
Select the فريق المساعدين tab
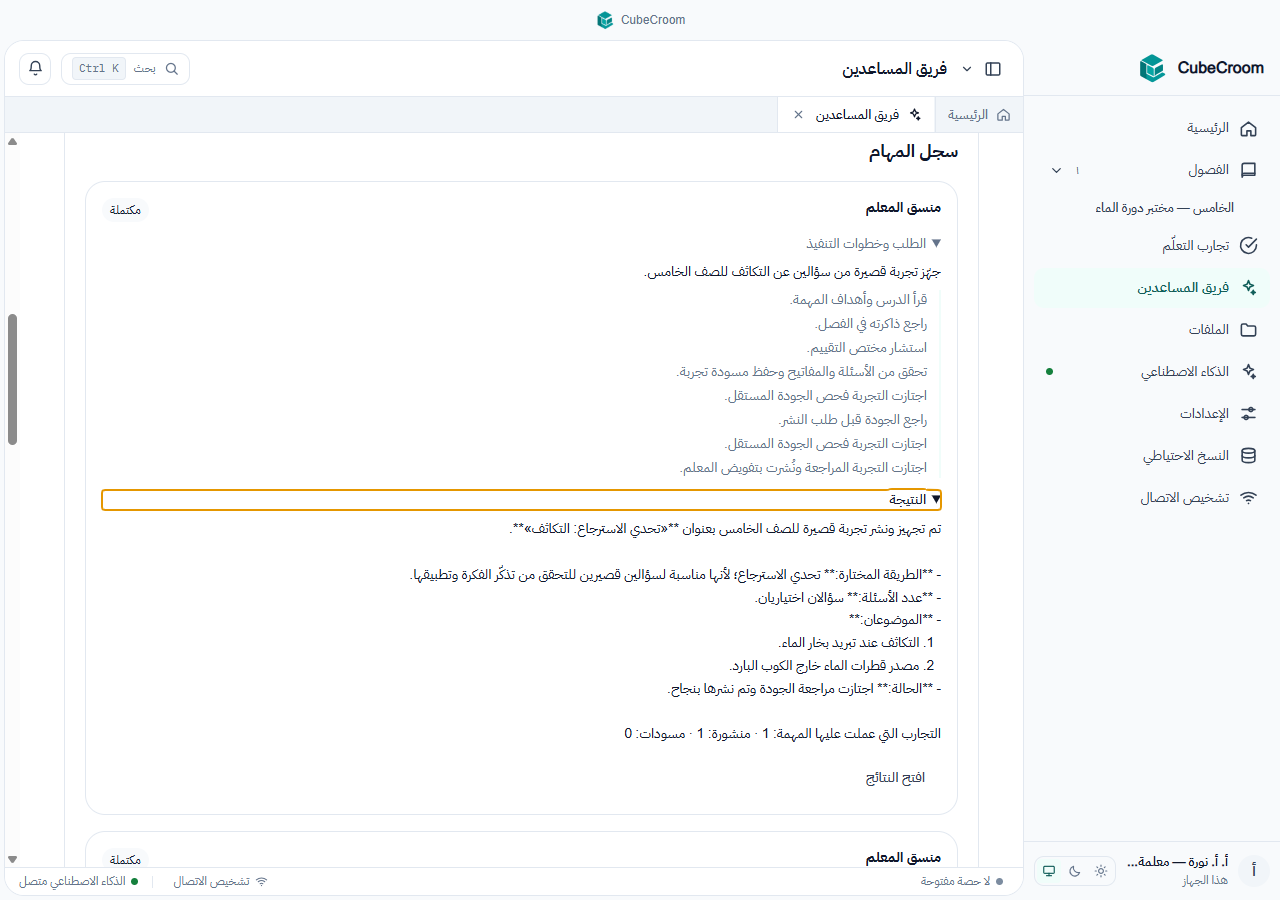click(856, 115)
